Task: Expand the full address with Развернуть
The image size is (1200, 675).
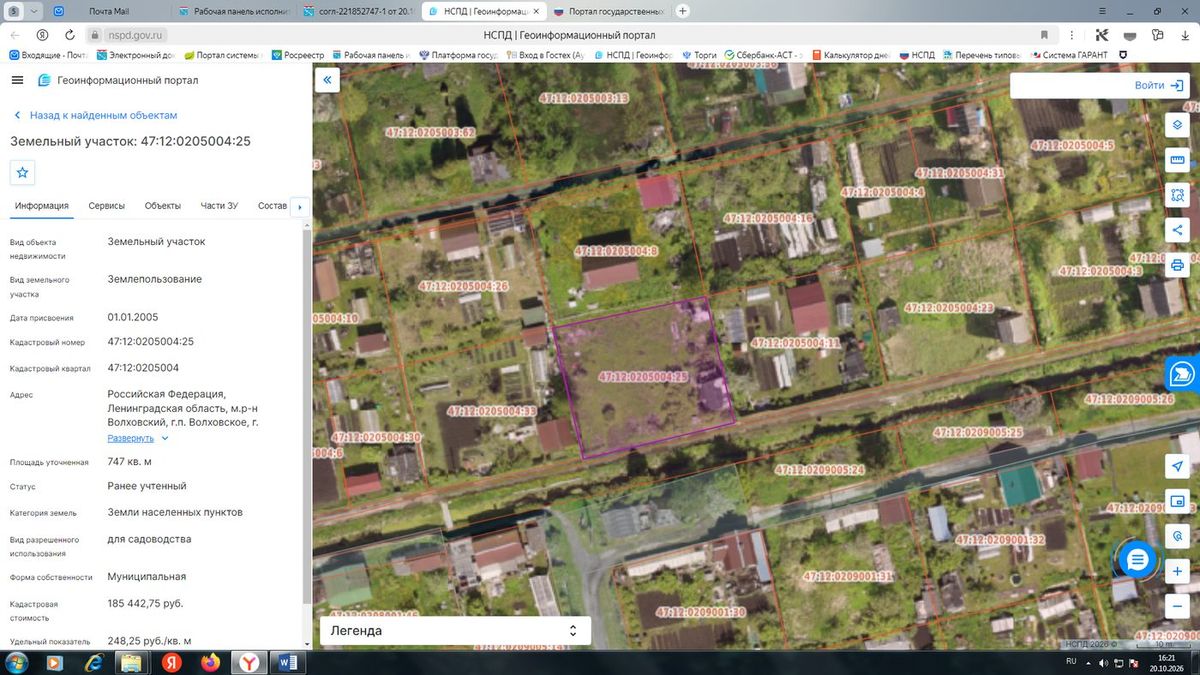Action: coord(138,438)
